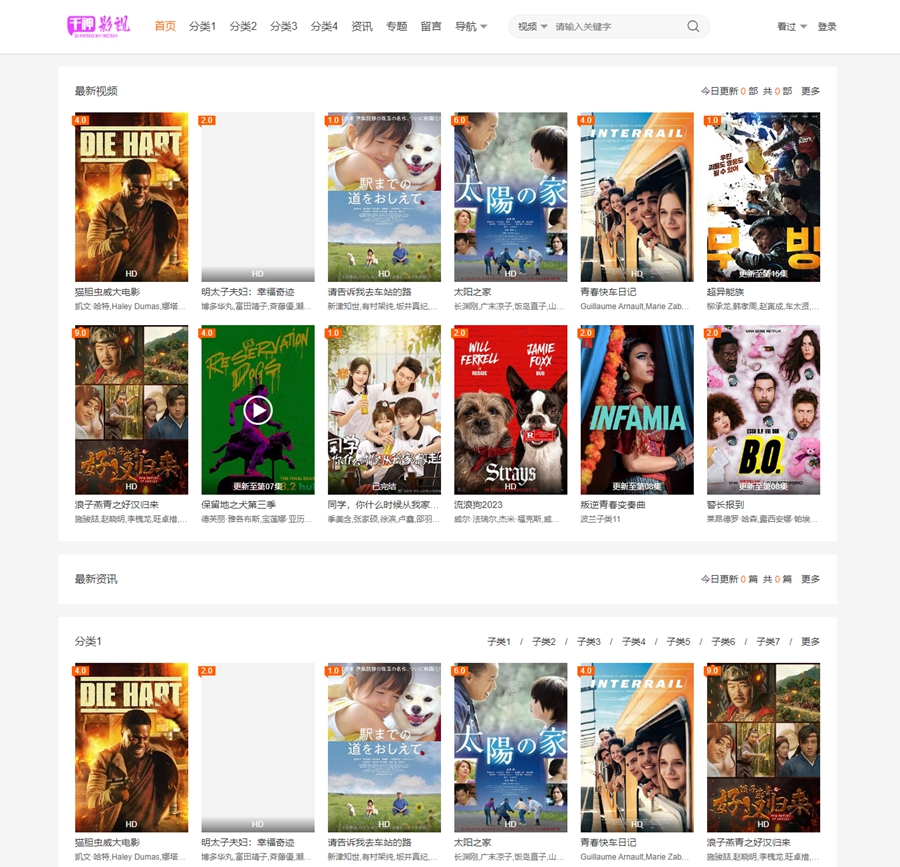This screenshot has height=867, width=900.
Task: Select the 子类3 subcategory link
Action: [x=588, y=641]
